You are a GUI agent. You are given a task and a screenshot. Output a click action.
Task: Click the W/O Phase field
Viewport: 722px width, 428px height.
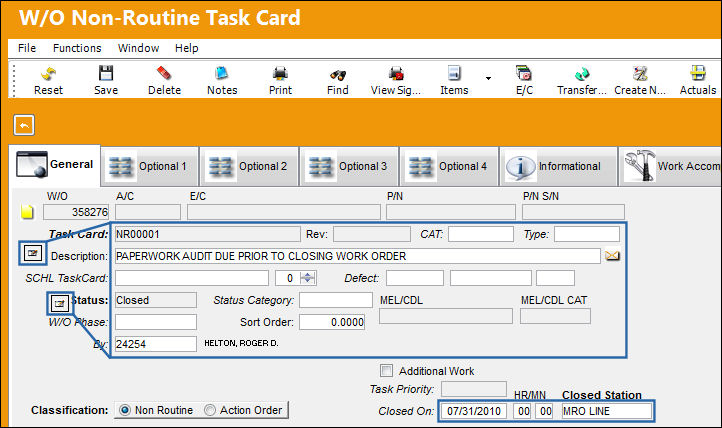156,322
